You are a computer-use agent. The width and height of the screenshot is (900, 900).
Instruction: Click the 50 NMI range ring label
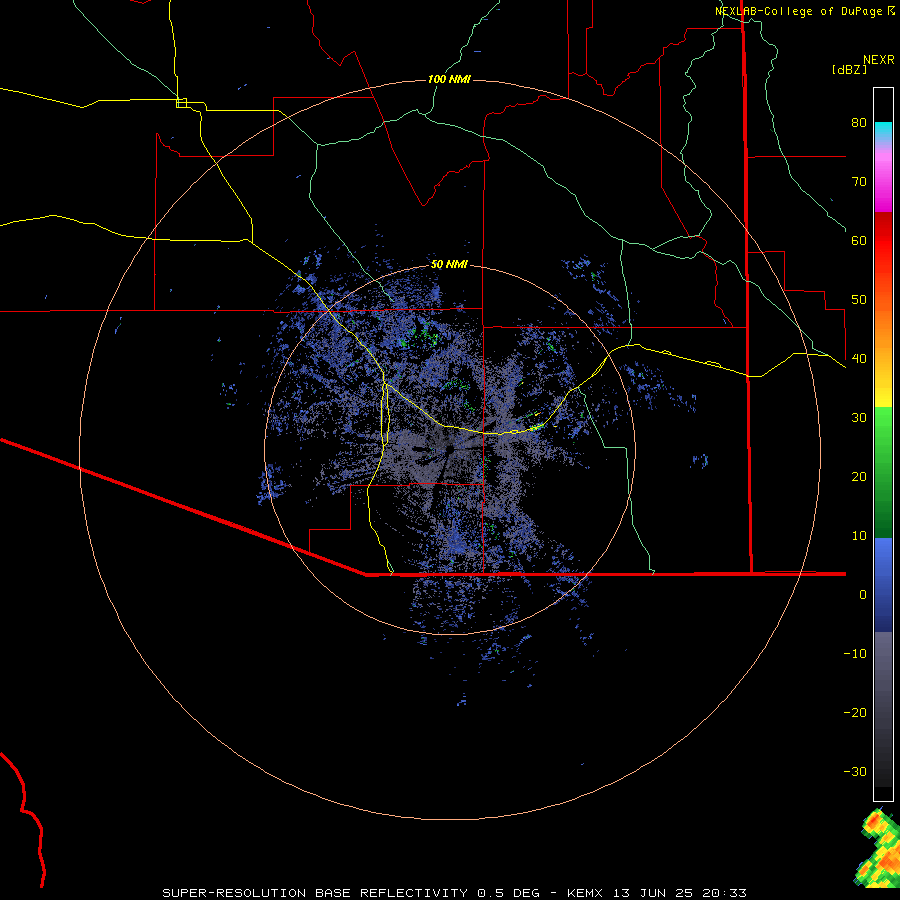pos(449,265)
